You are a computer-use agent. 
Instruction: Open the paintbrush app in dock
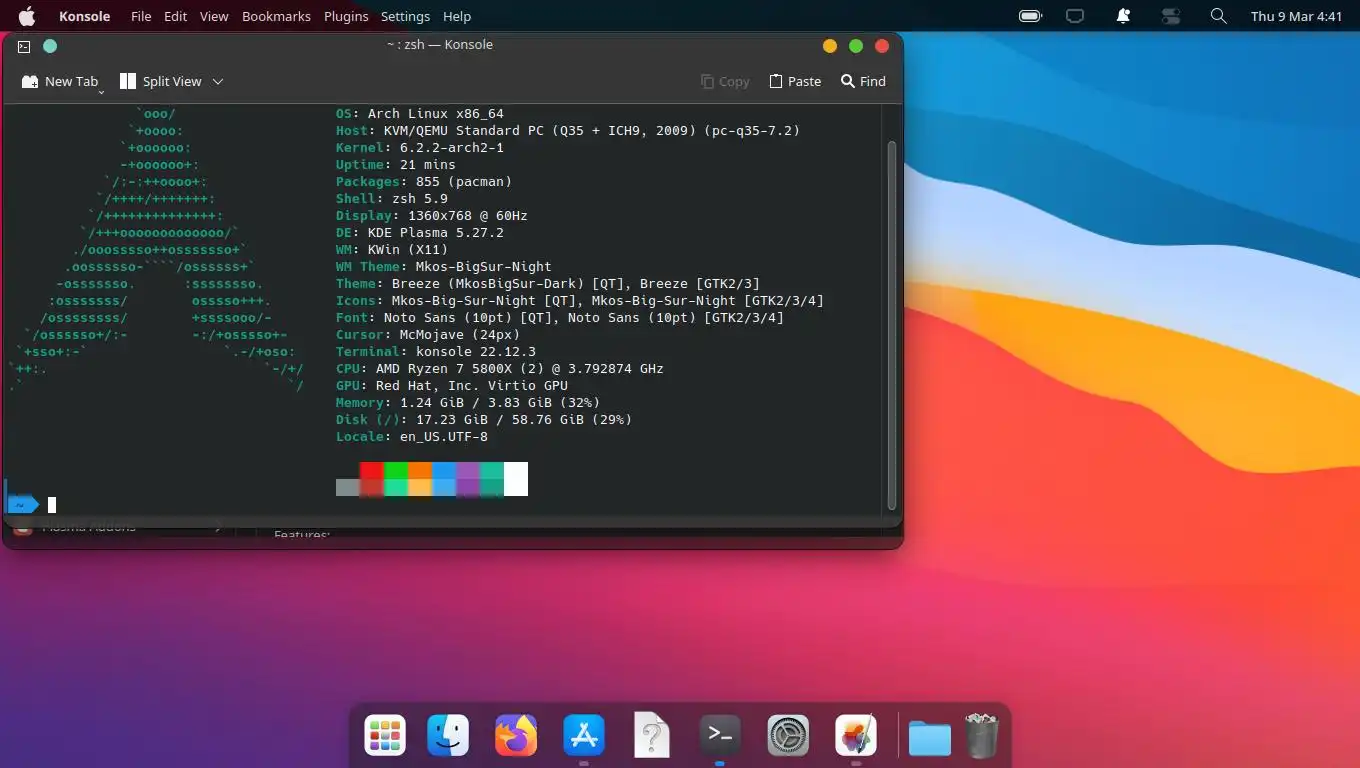click(856, 737)
